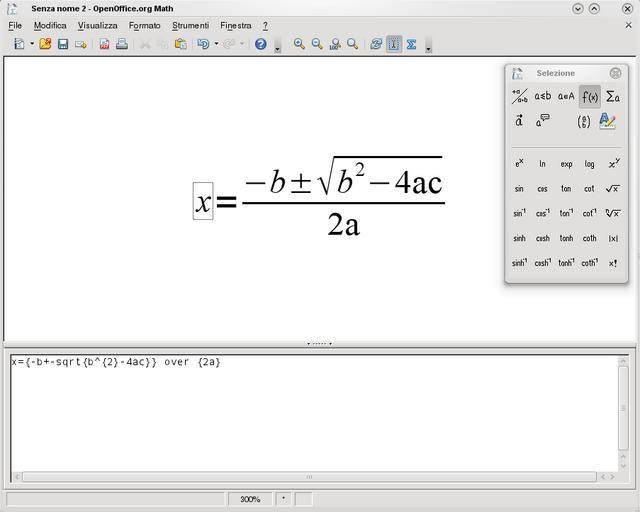Save the formula document
This screenshot has width=640, height=512.
tap(62, 44)
